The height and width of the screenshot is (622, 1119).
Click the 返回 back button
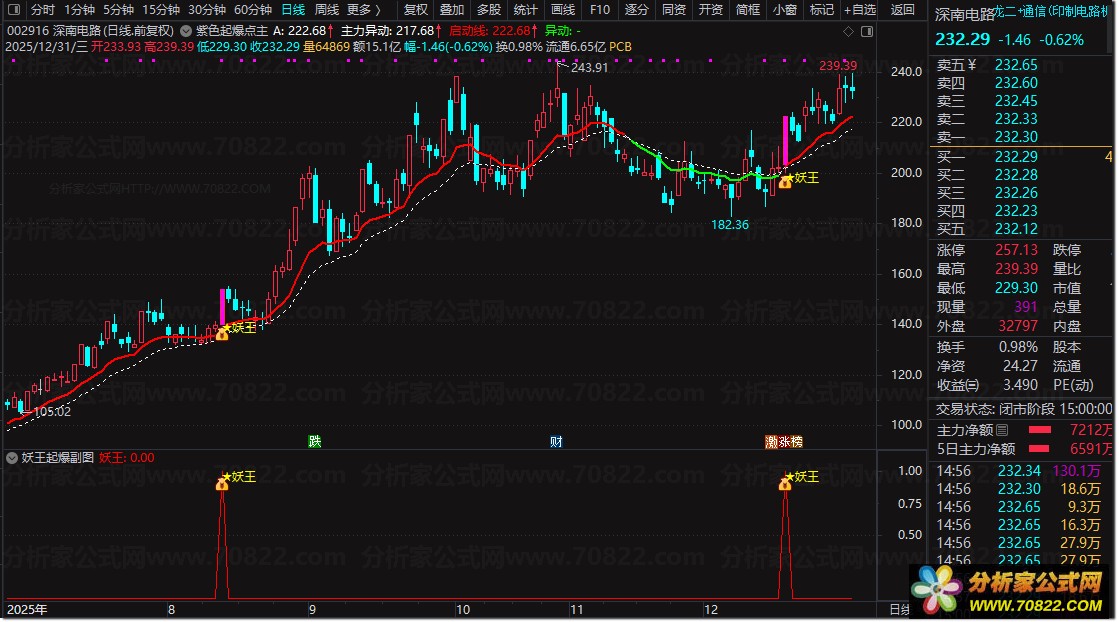[x=903, y=10]
